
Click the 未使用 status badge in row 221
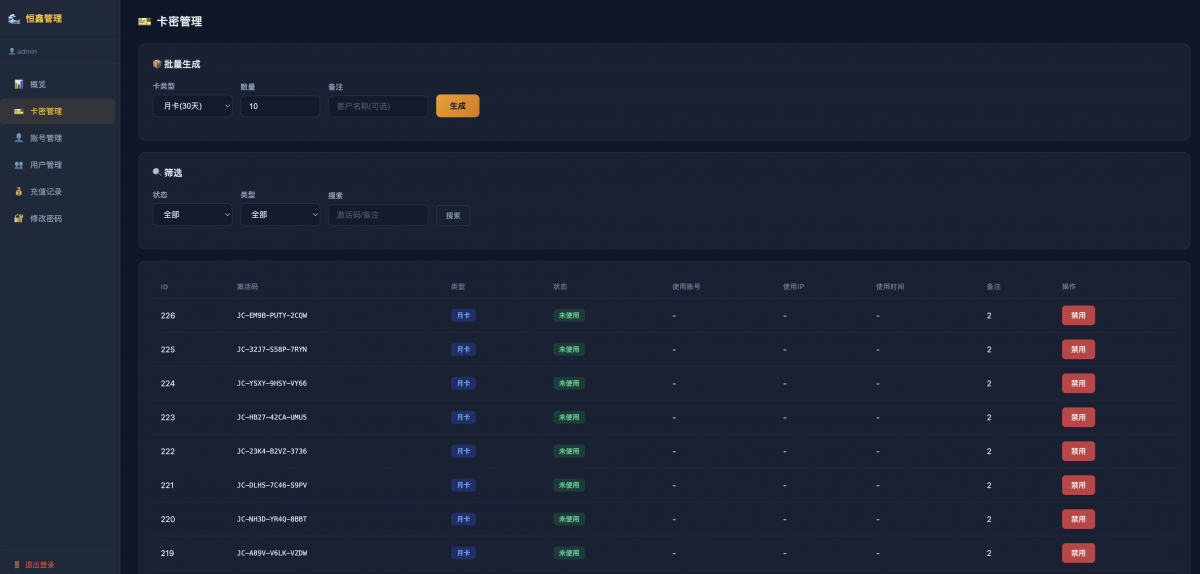point(569,485)
